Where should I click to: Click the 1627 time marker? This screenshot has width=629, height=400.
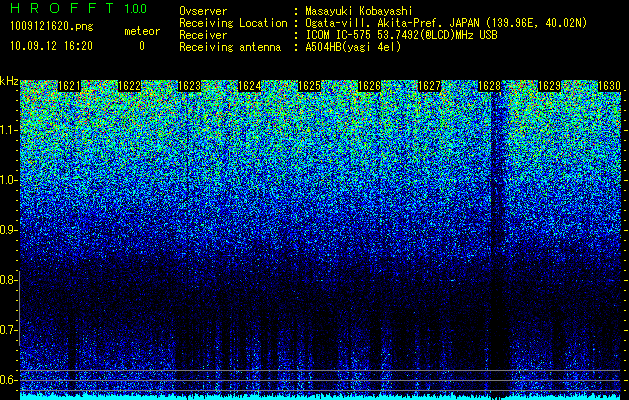[x=429, y=86]
